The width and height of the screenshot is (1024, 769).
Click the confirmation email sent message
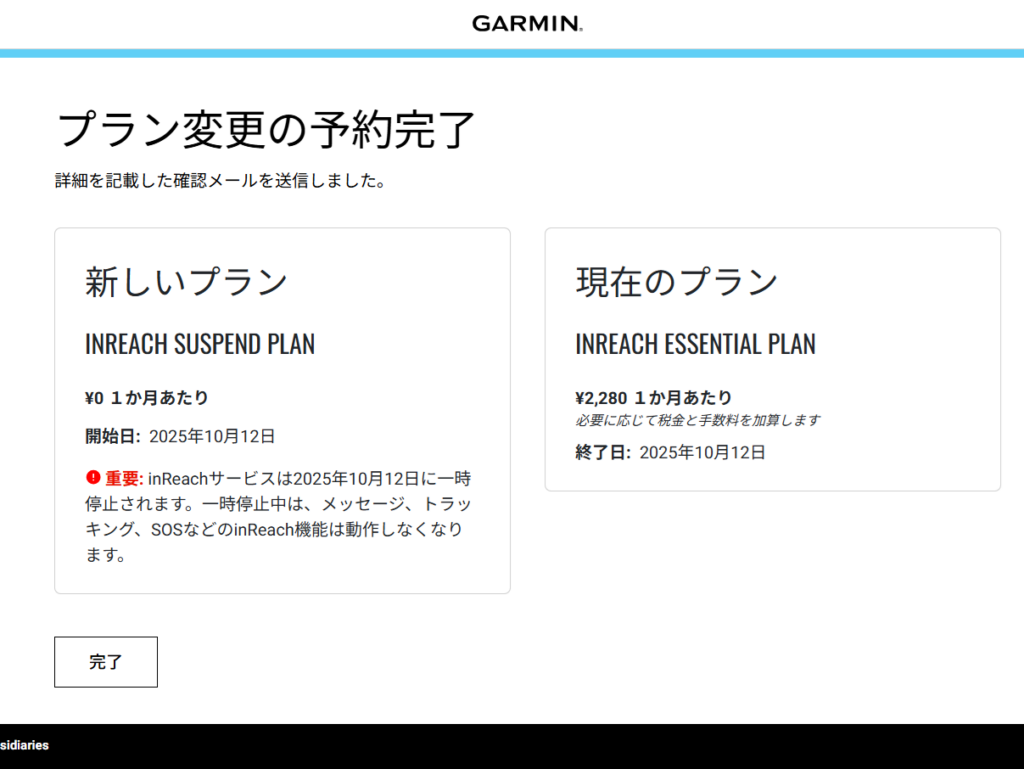point(220,181)
